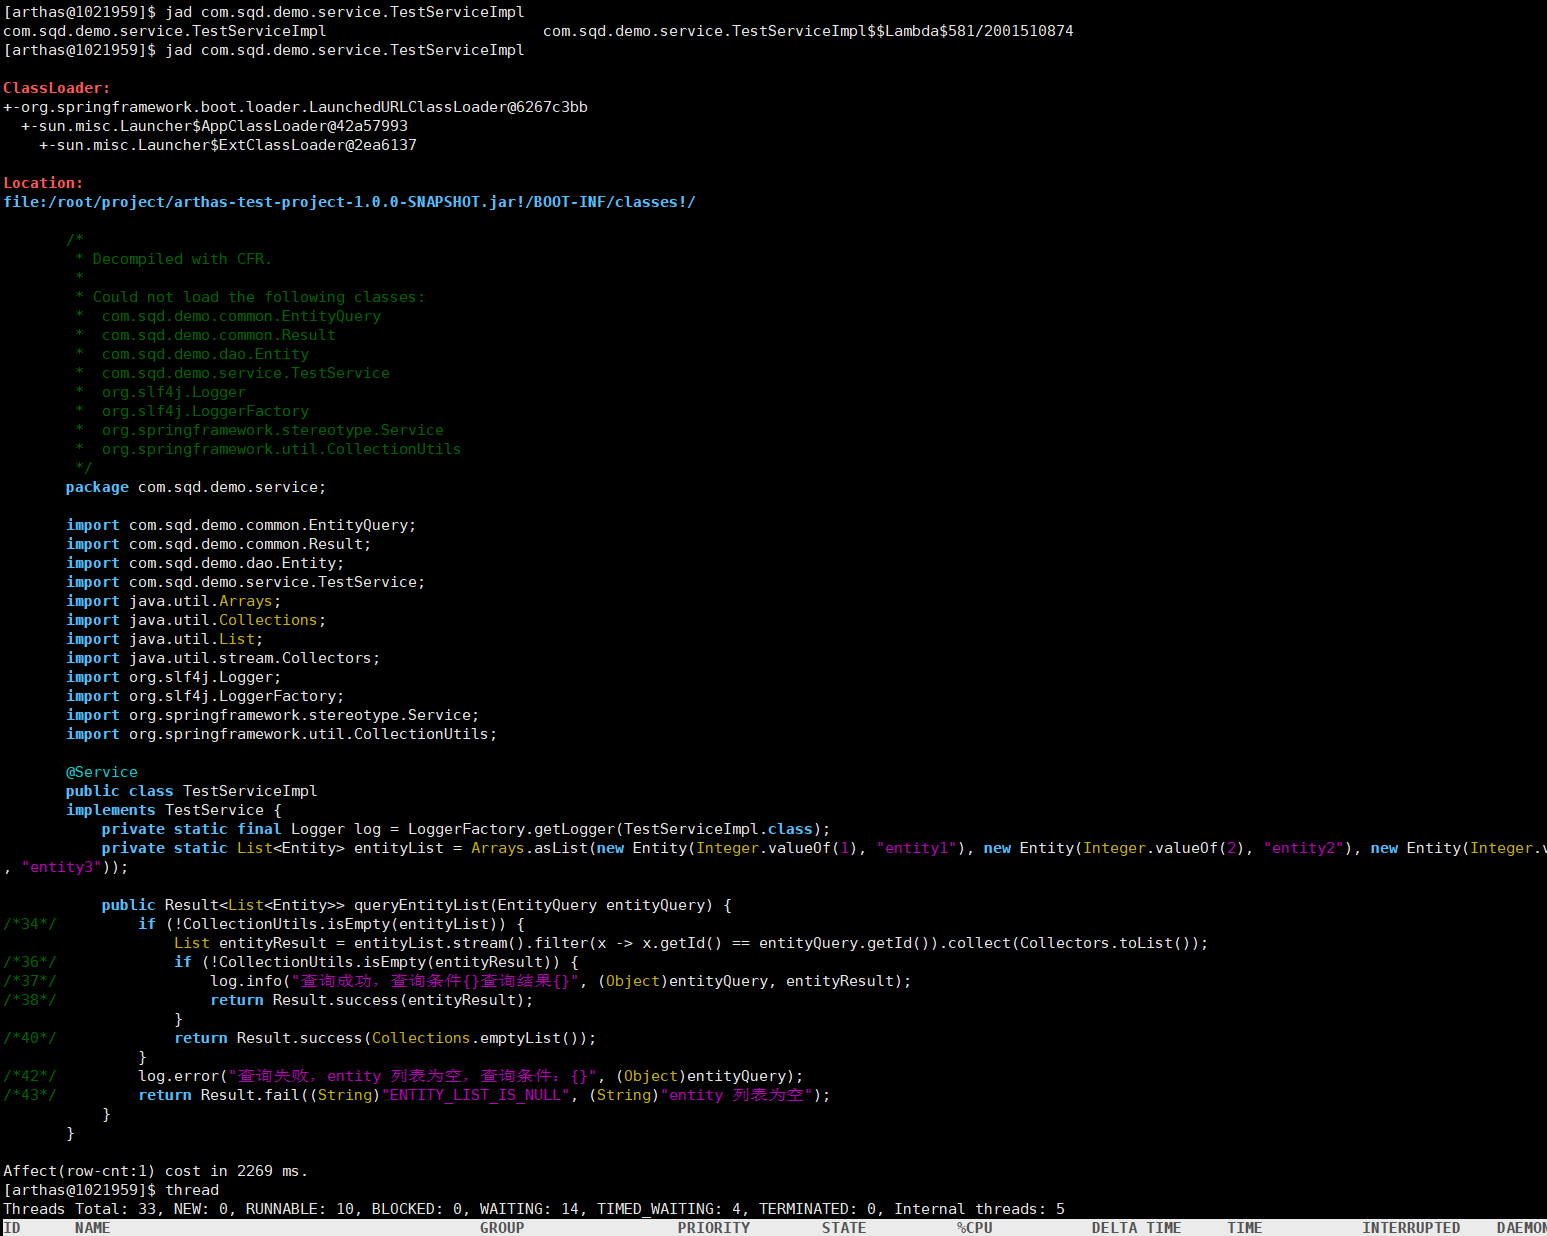Click the import java.util.Arrays statement

click(x=174, y=601)
